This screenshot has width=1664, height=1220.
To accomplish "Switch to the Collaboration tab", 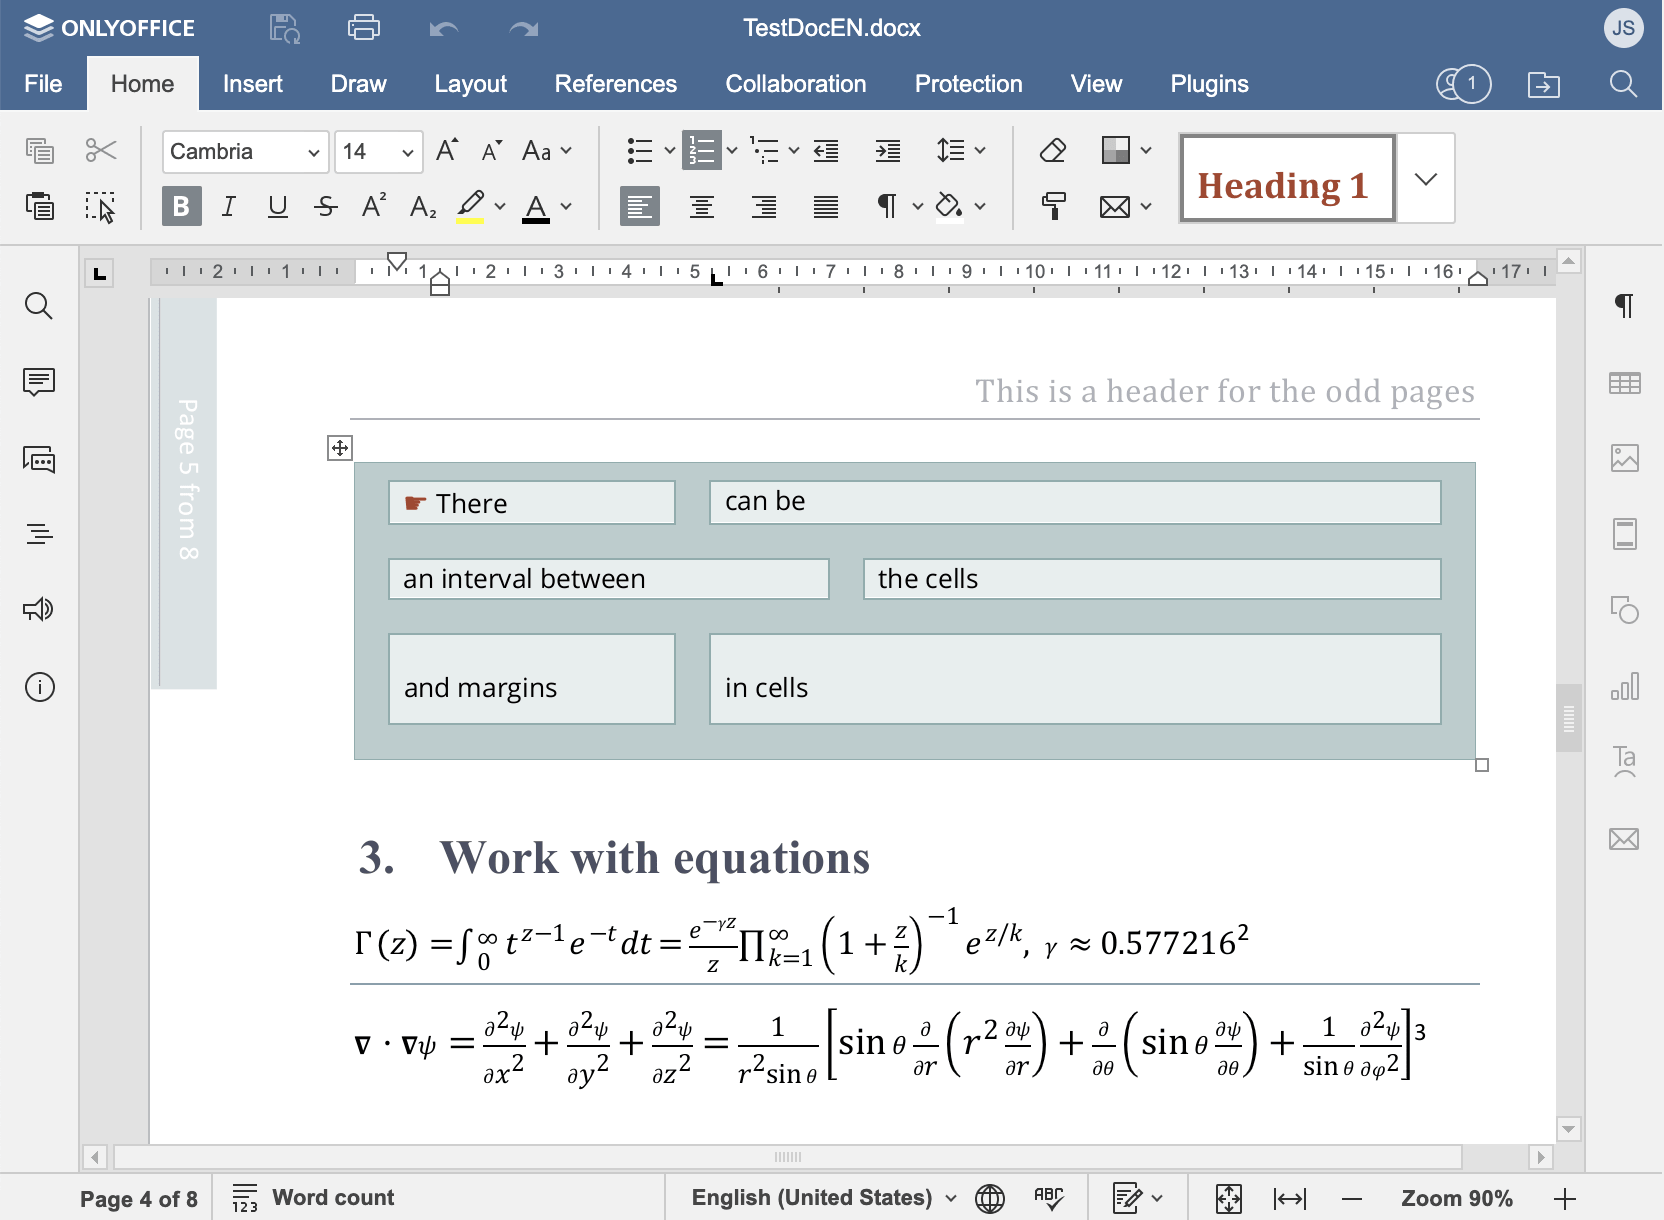I will 796,84.
